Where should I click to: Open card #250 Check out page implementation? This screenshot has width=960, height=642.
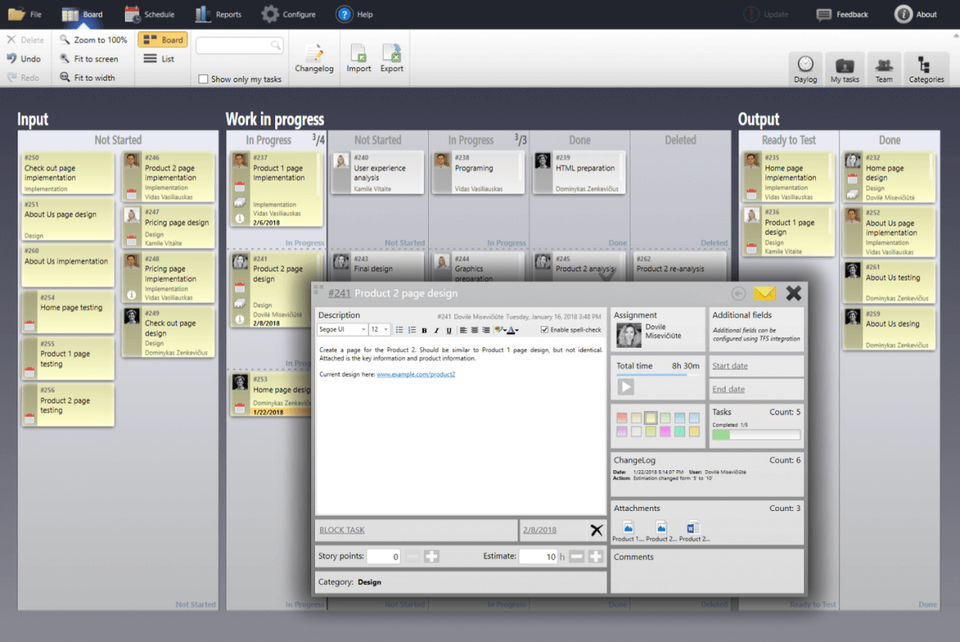tap(67, 173)
